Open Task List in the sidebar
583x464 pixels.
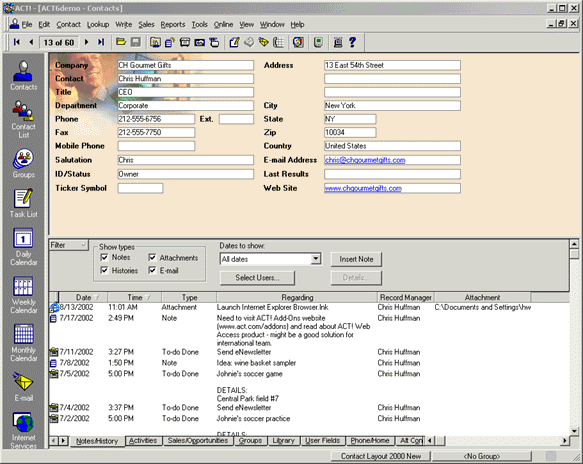pos(23,203)
